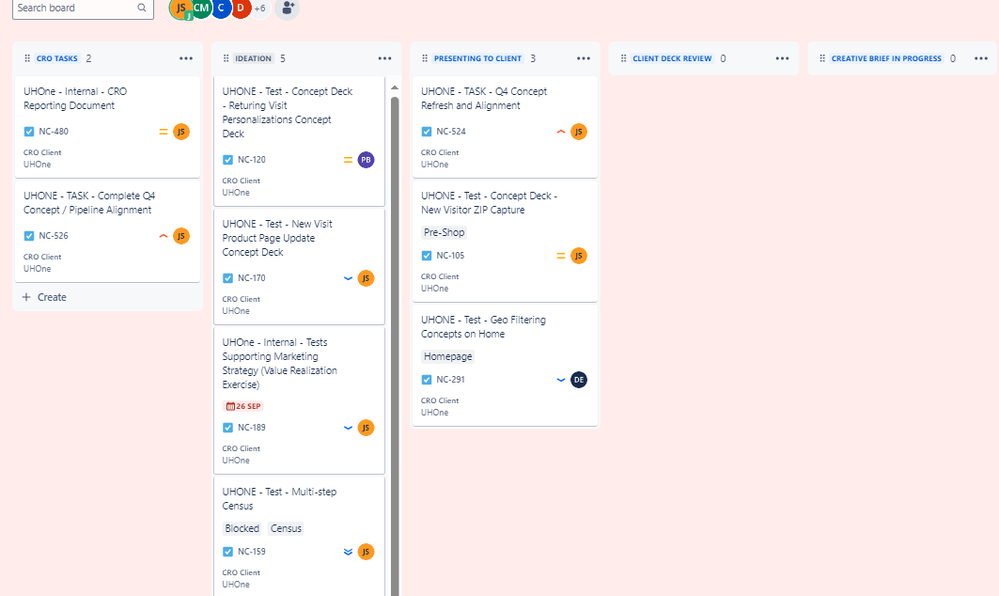Click the JS avatar on card NC-480

(x=181, y=131)
